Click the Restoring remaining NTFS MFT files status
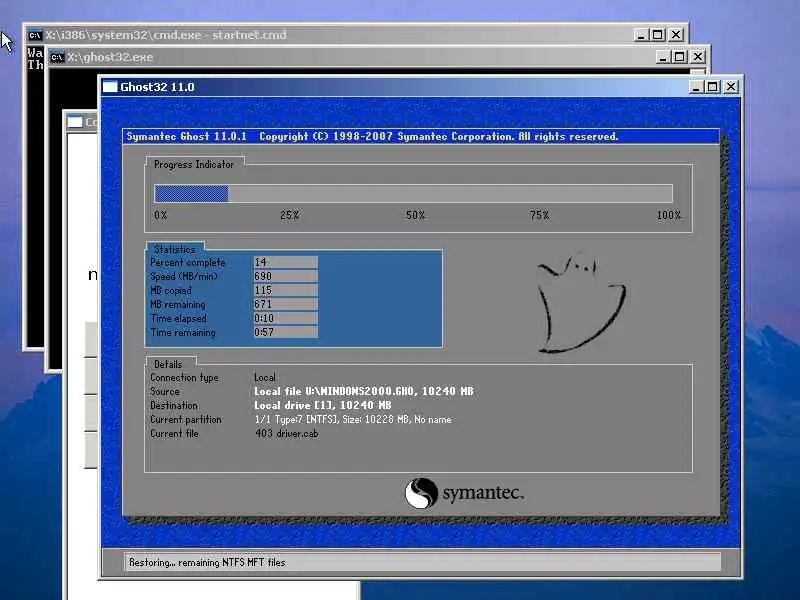The width and height of the screenshot is (800, 600). point(207,563)
